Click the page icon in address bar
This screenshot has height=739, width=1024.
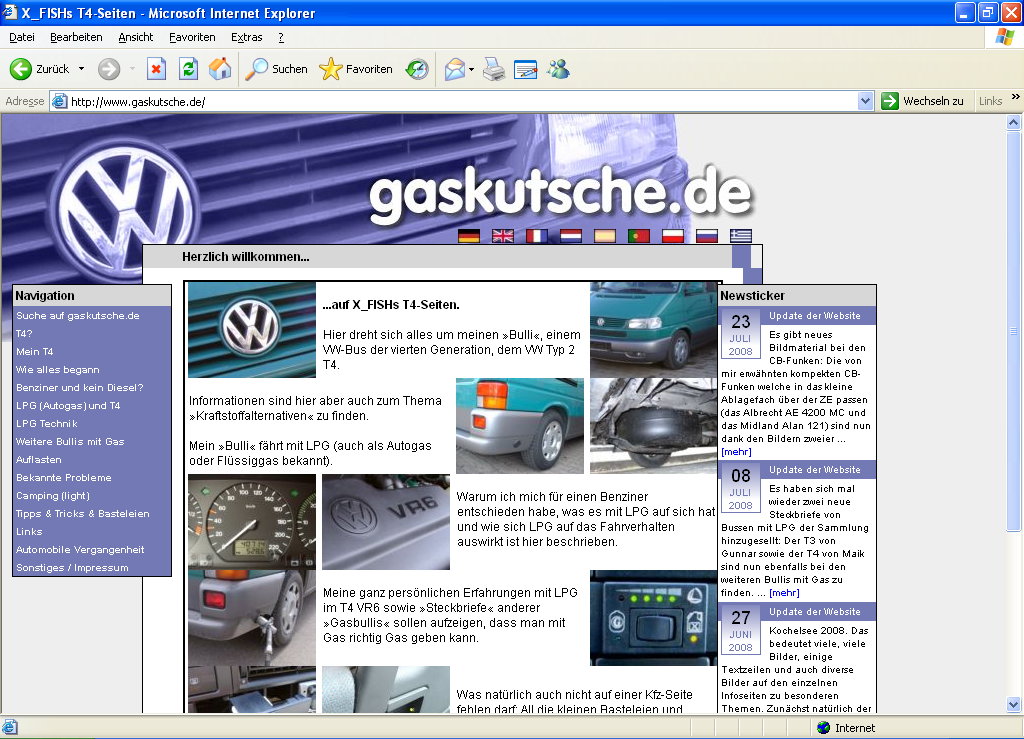[59, 101]
